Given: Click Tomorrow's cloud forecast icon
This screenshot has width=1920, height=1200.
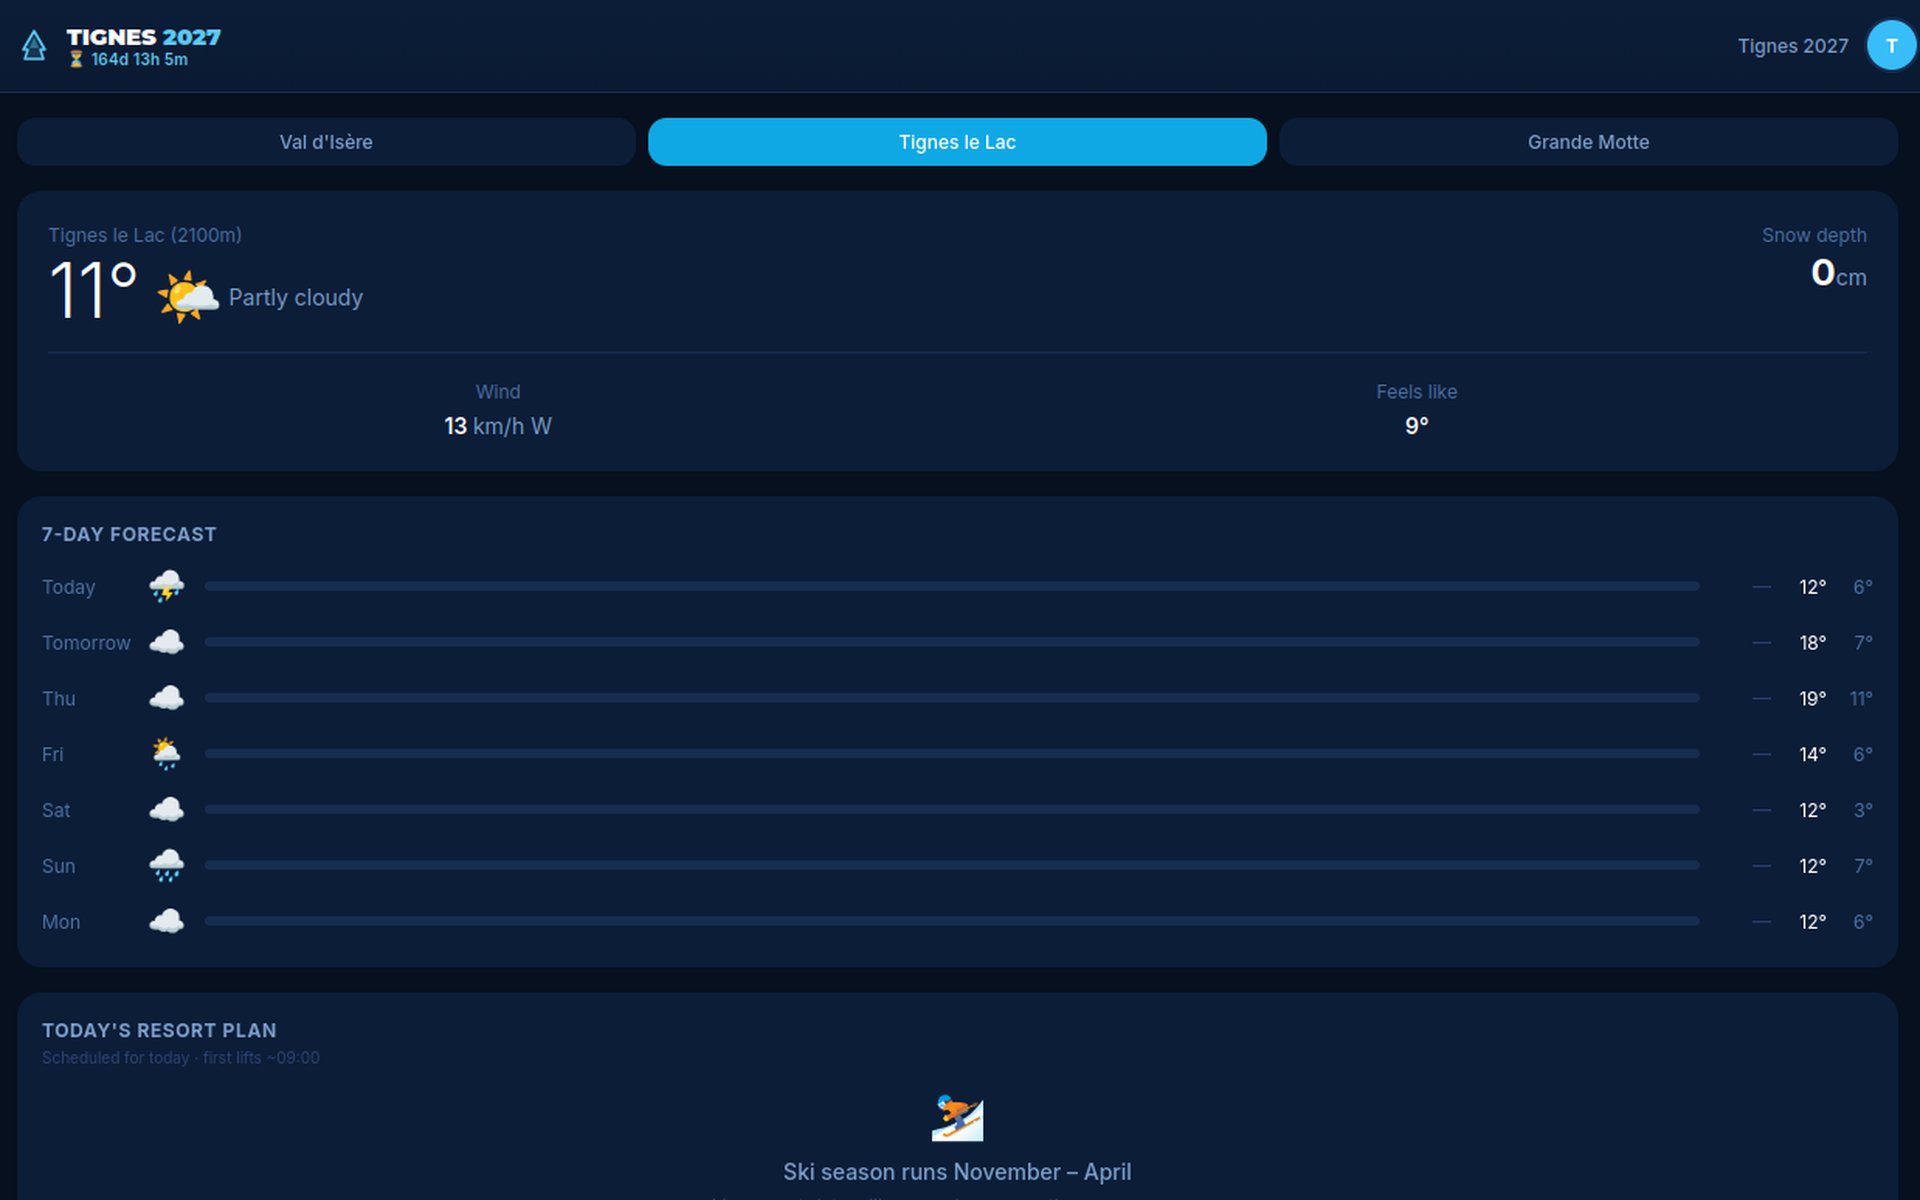Looking at the screenshot, I should click(x=167, y=643).
